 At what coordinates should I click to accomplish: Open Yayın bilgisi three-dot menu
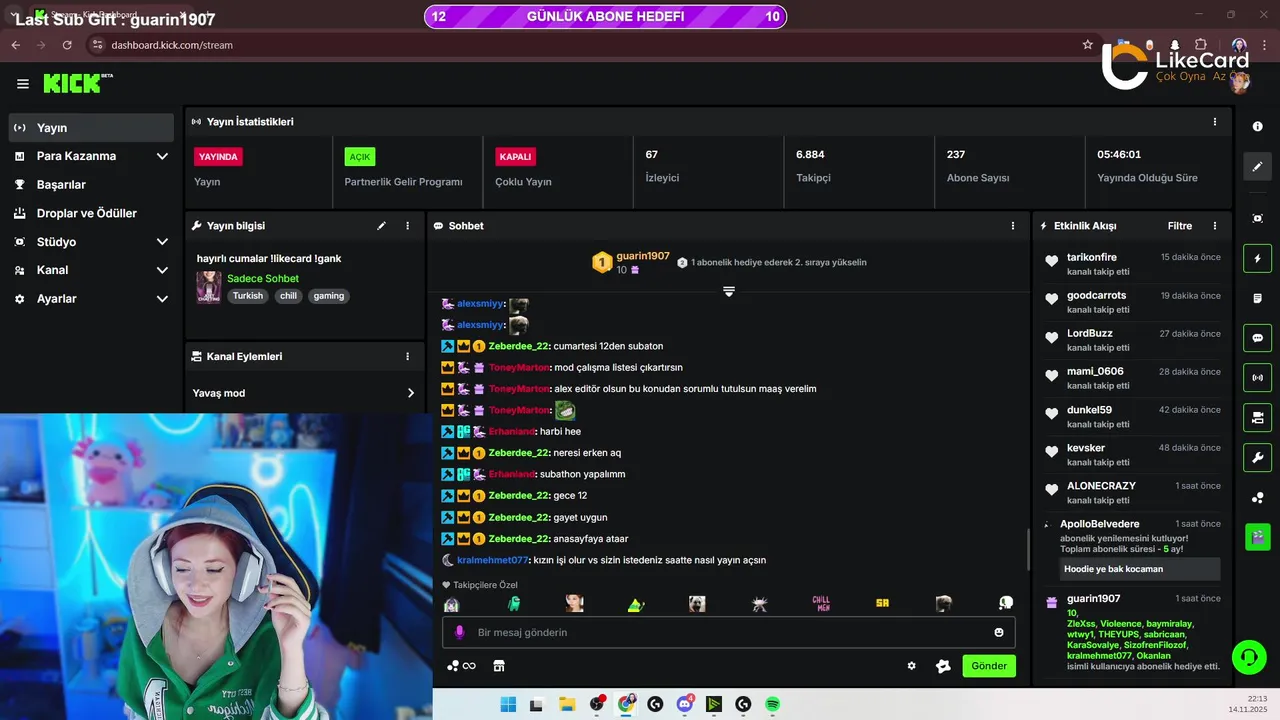click(407, 226)
